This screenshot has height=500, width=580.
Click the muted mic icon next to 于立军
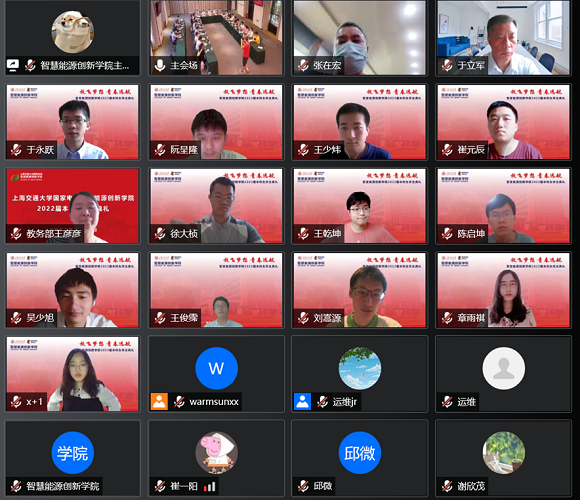[447, 65]
